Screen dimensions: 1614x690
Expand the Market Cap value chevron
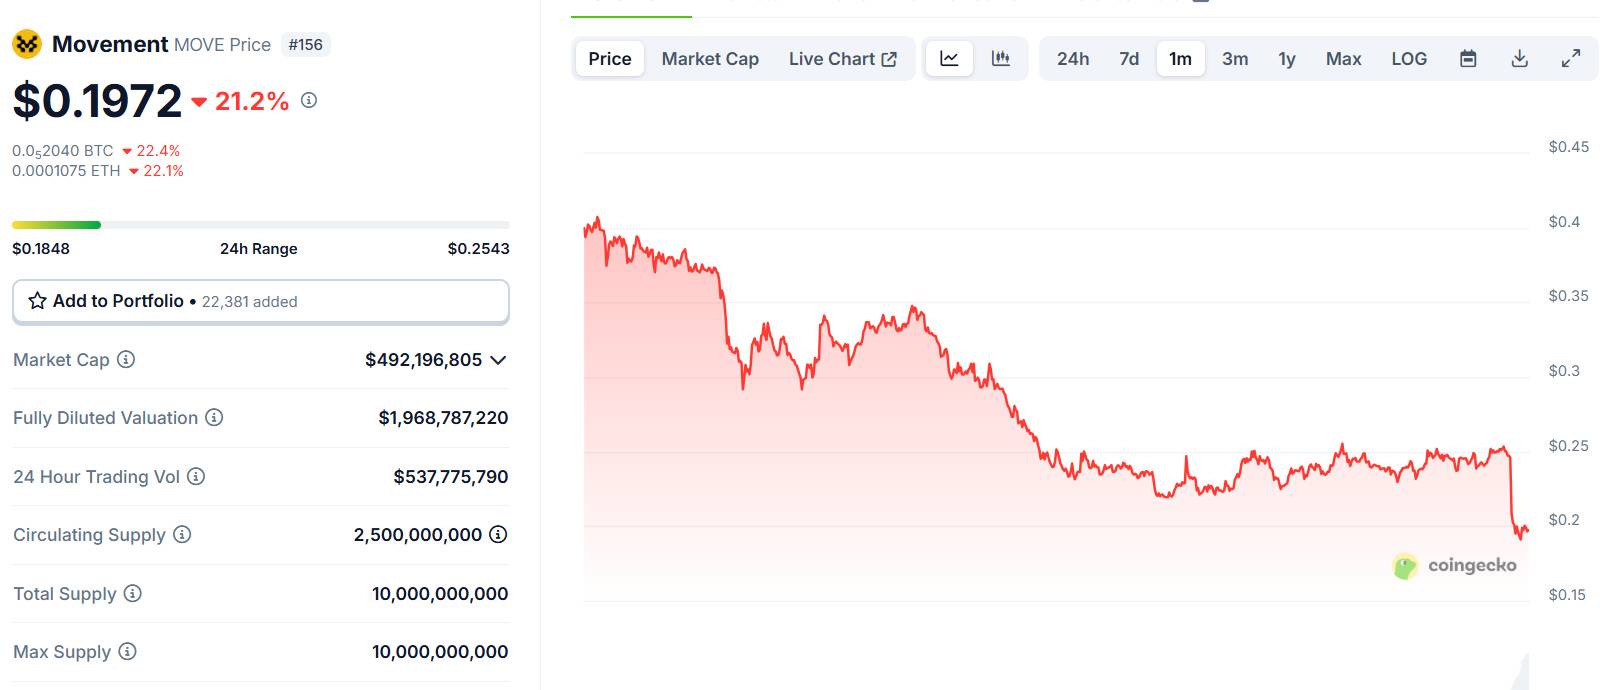tap(499, 360)
